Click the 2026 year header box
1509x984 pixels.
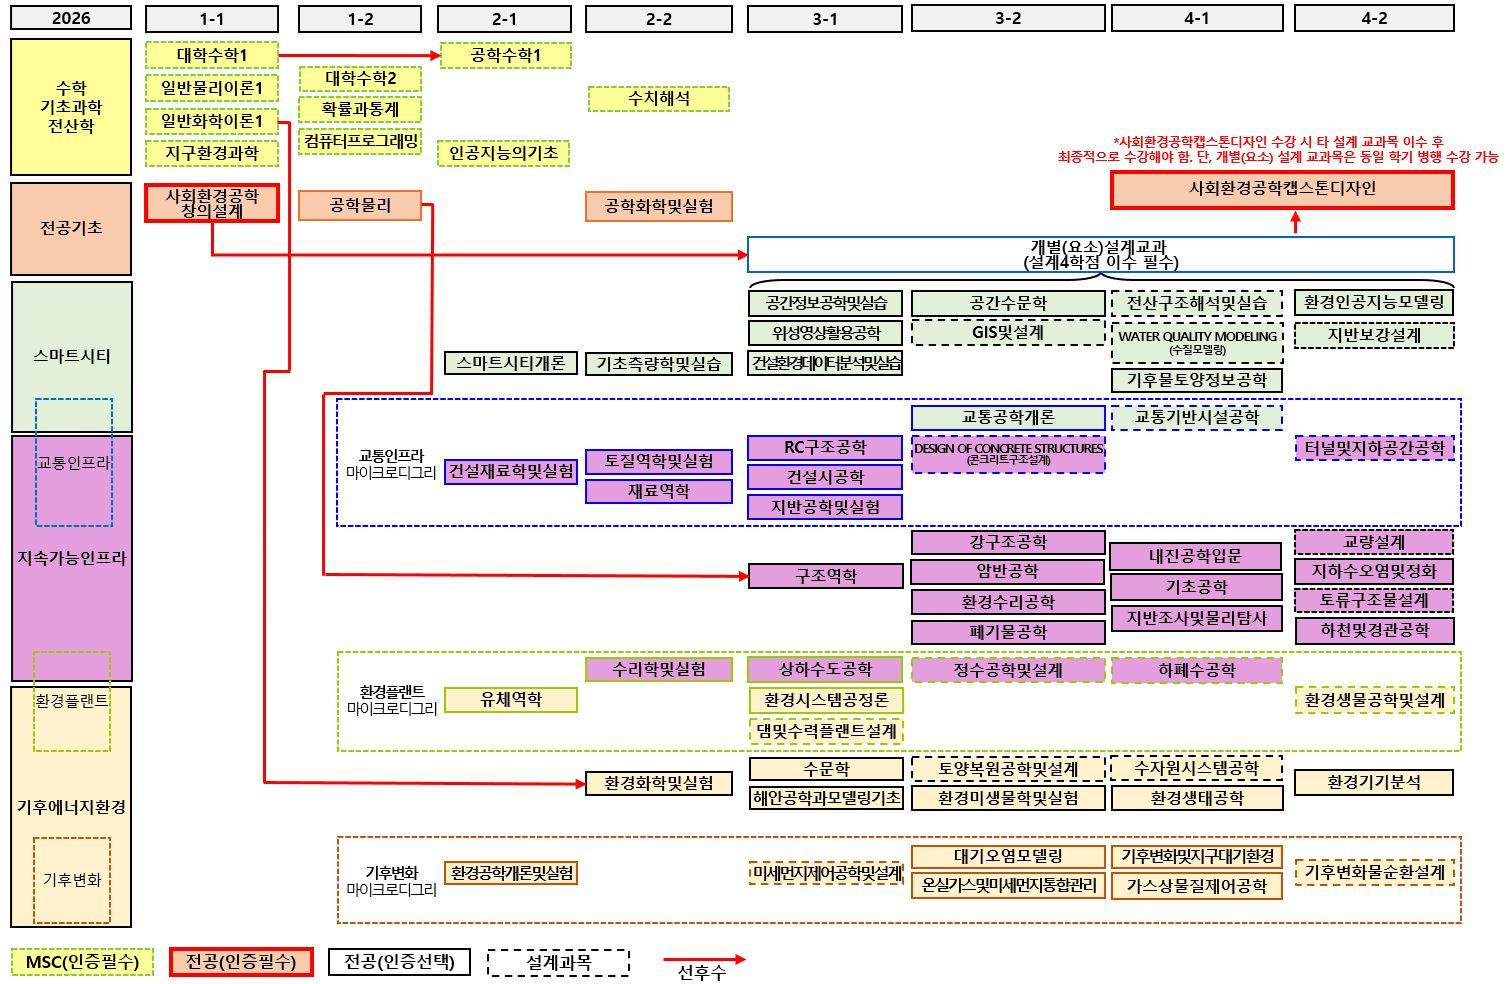tap(71, 18)
